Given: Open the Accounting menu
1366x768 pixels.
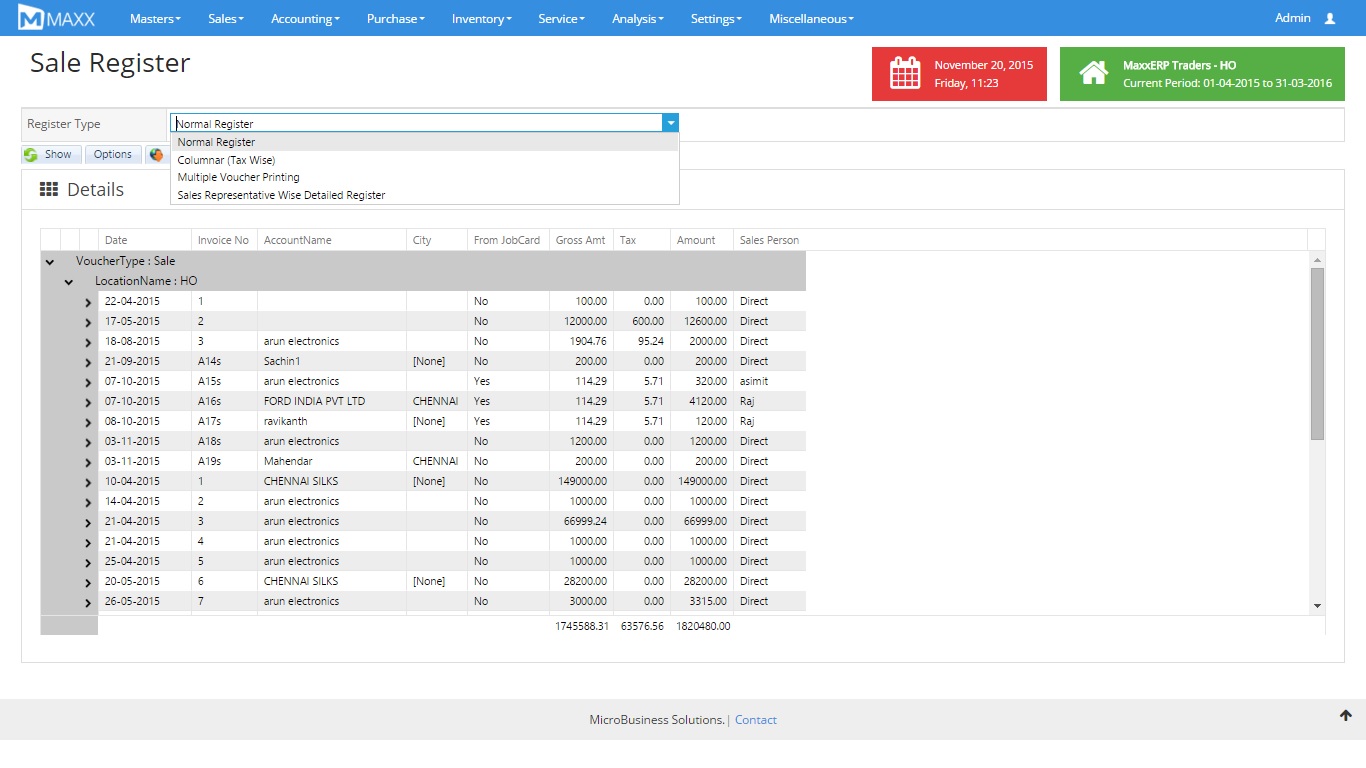Looking at the screenshot, I should [305, 19].
